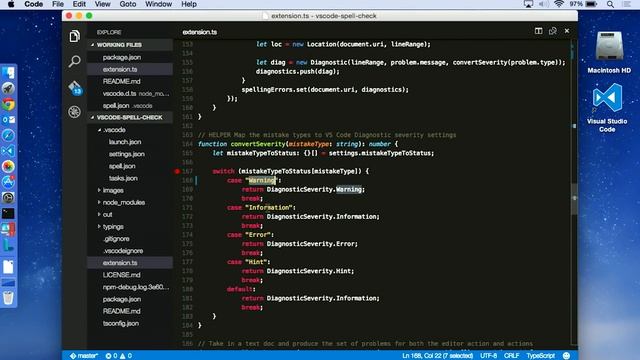Open Finder from the dock
The height and width of the screenshot is (360, 640).
[8, 73]
